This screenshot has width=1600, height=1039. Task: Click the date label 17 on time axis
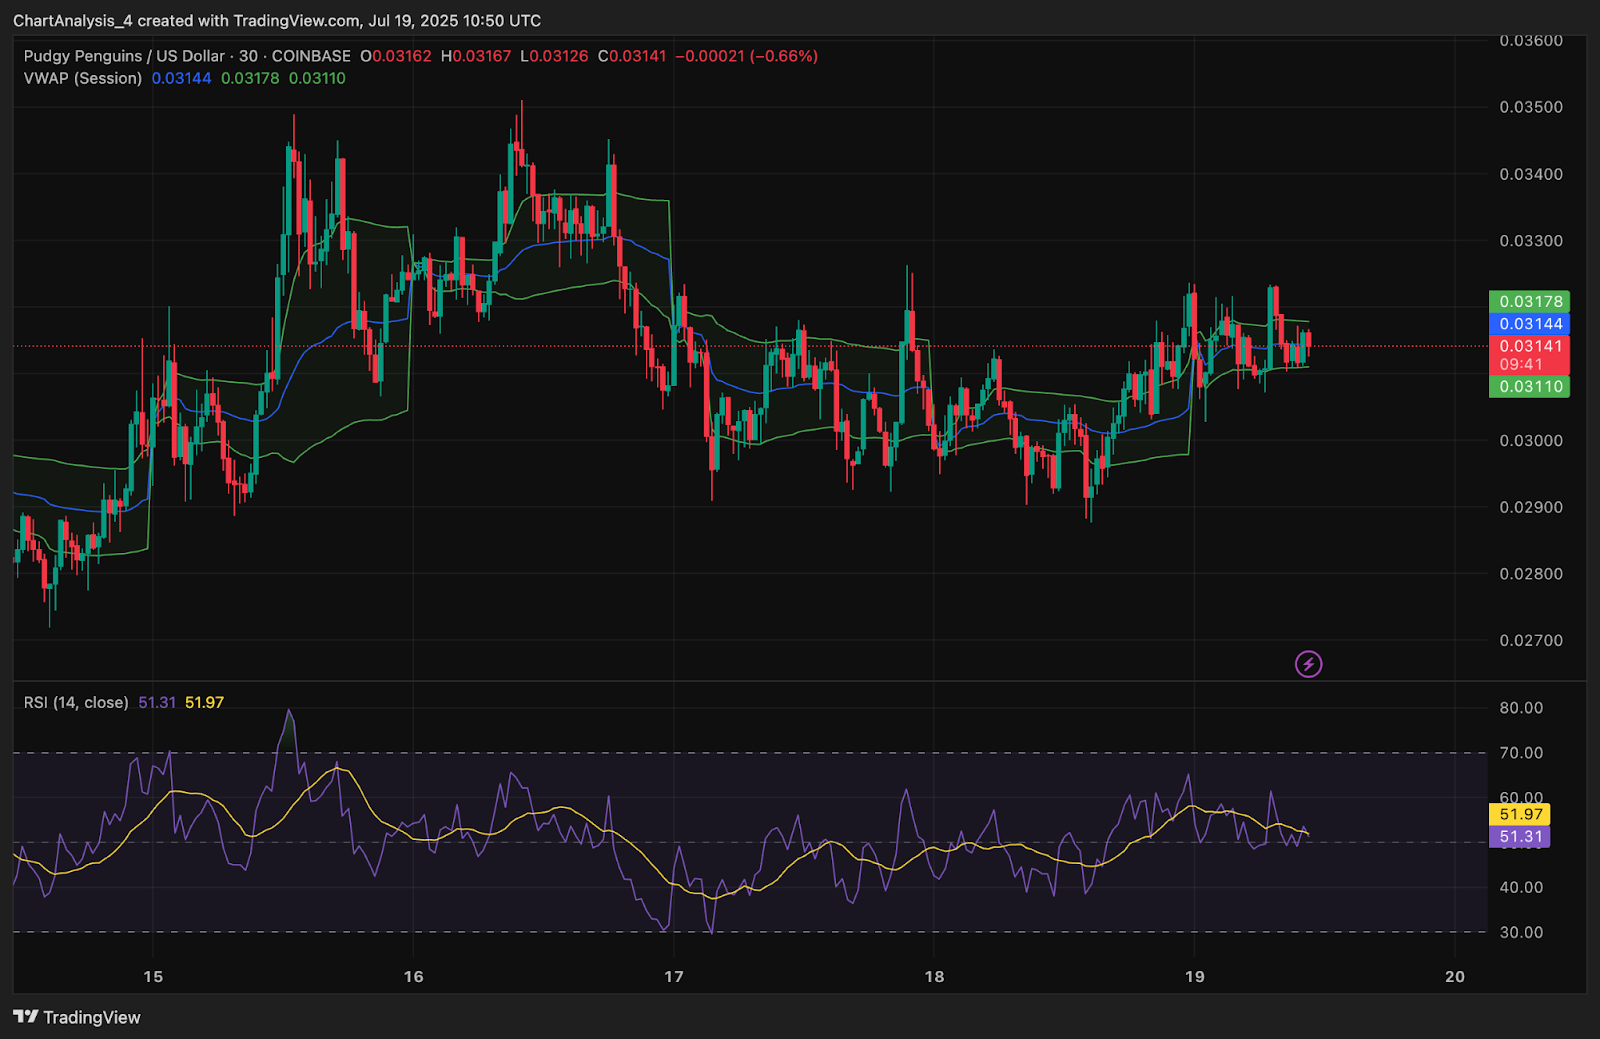tap(674, 976)
